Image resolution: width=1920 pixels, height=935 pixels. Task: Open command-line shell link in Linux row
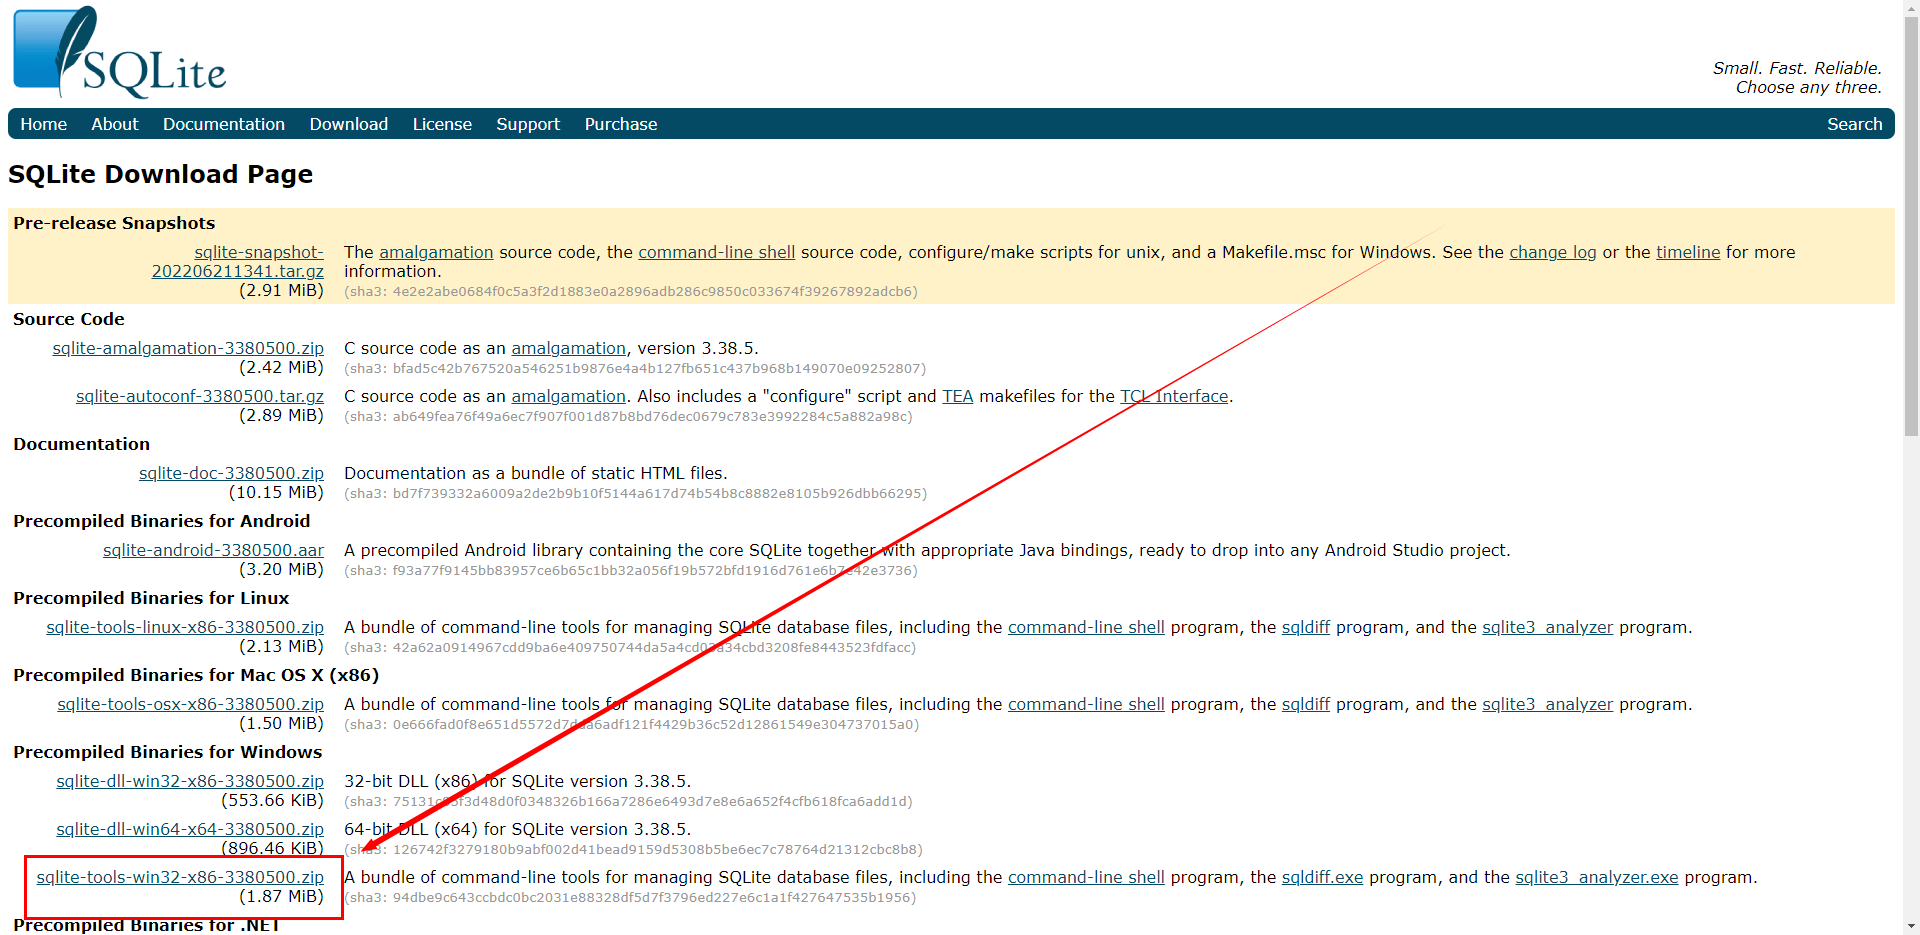coord(1086,627)
